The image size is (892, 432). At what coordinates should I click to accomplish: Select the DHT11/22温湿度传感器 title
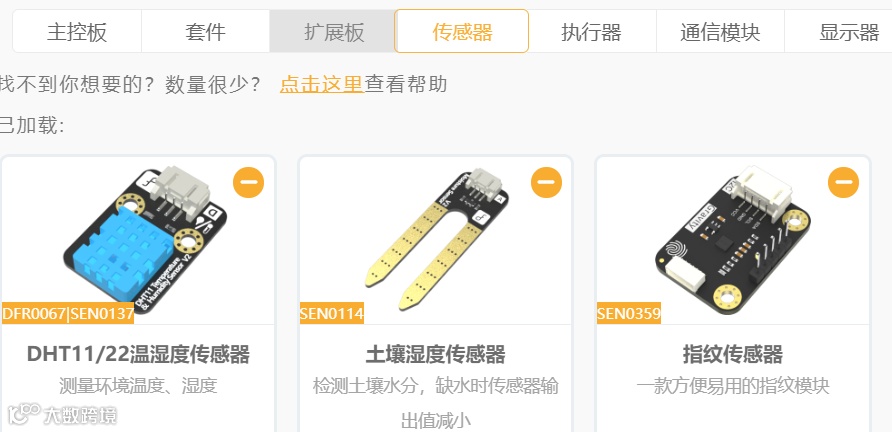tap(138, 354)
